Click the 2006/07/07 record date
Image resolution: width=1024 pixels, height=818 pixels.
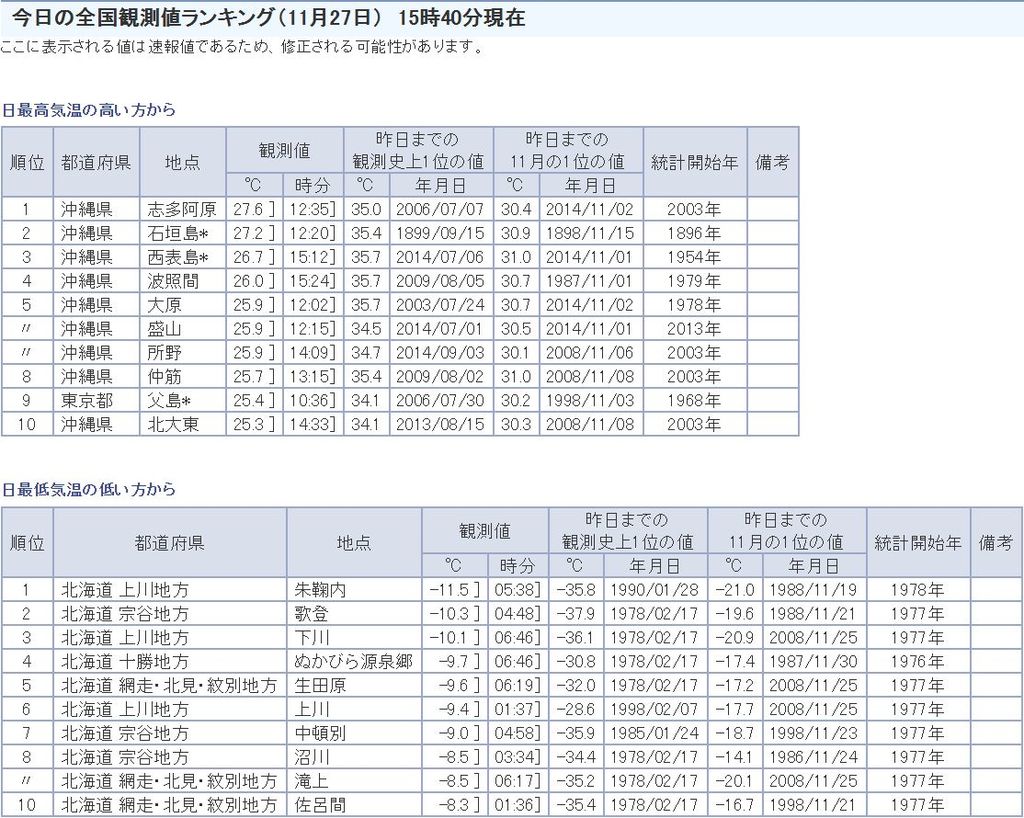coord(441,209)
